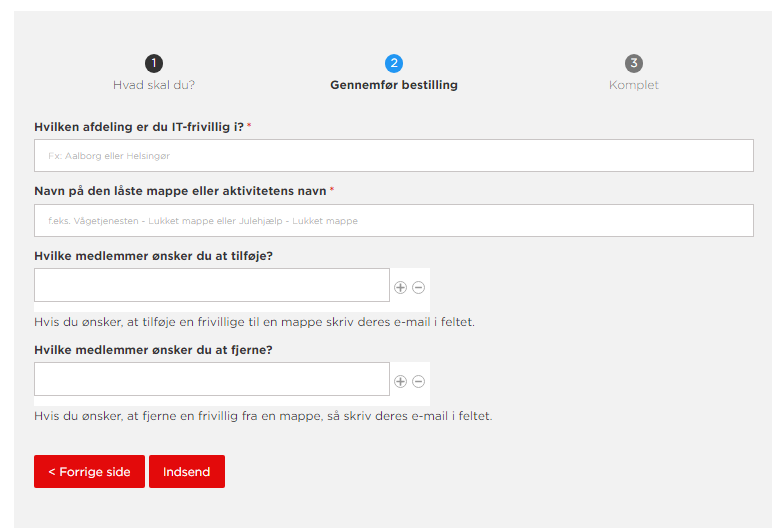This screenshot has height=531, width=772.
Task: Click 'Hvilken afdeling er du IT-frivillig i?' label
Action: [x=139, y=127]
